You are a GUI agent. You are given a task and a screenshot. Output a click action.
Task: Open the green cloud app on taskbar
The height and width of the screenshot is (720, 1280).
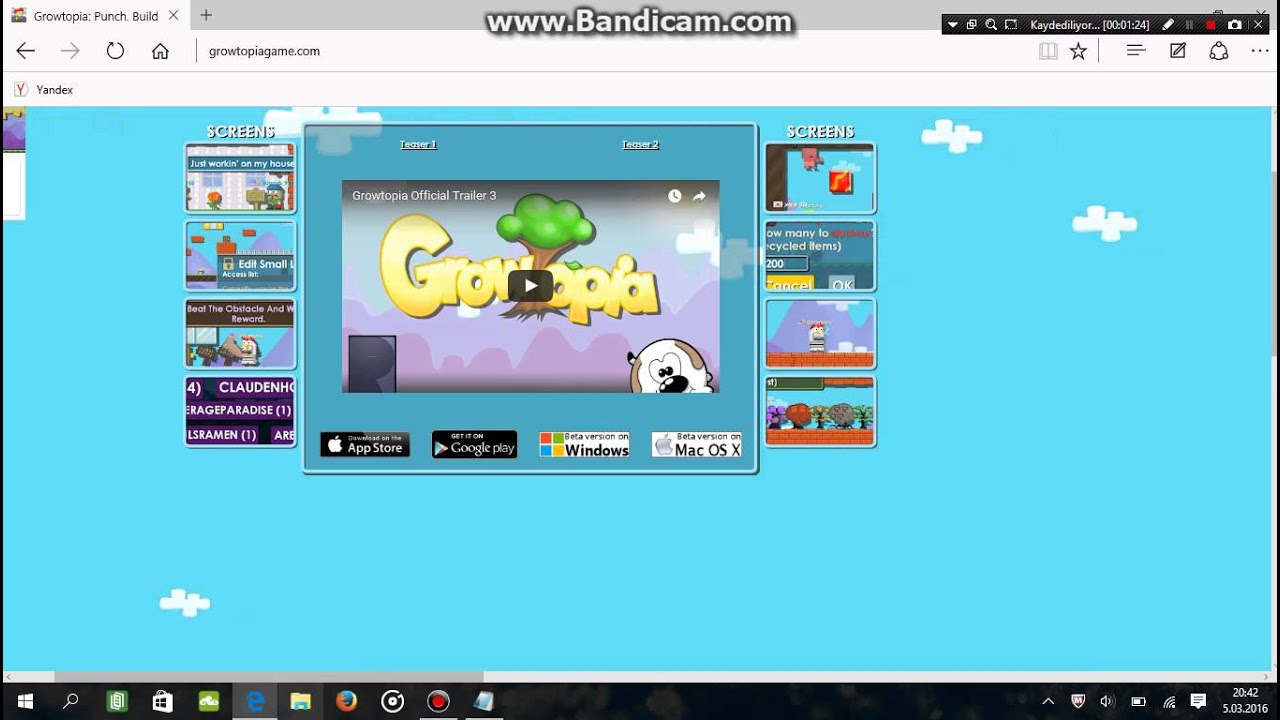(x=209, y=701)
